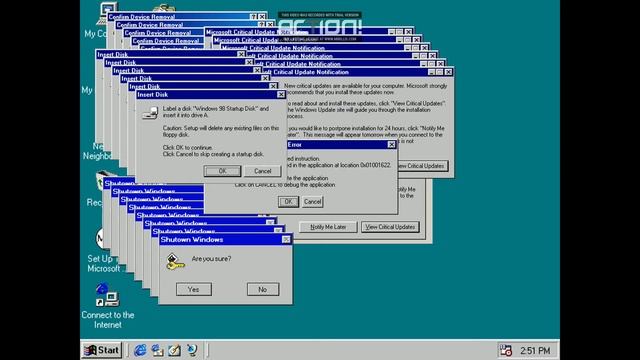
Task: Click the Show Desktop quick launch icon
Action: (175, 350)
